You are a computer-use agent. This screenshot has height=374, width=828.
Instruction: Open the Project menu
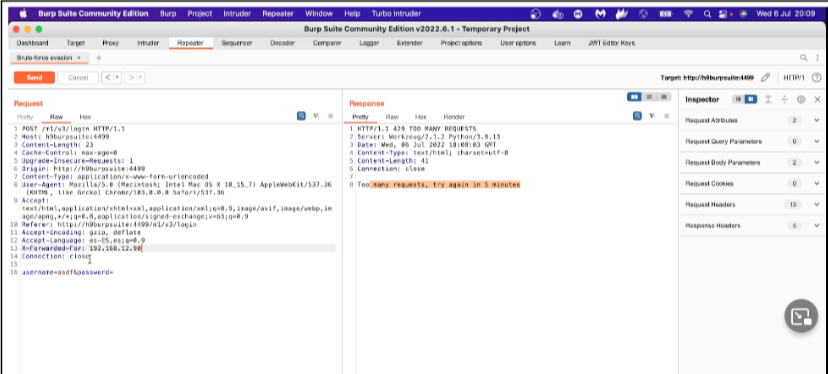coord(200,14)
